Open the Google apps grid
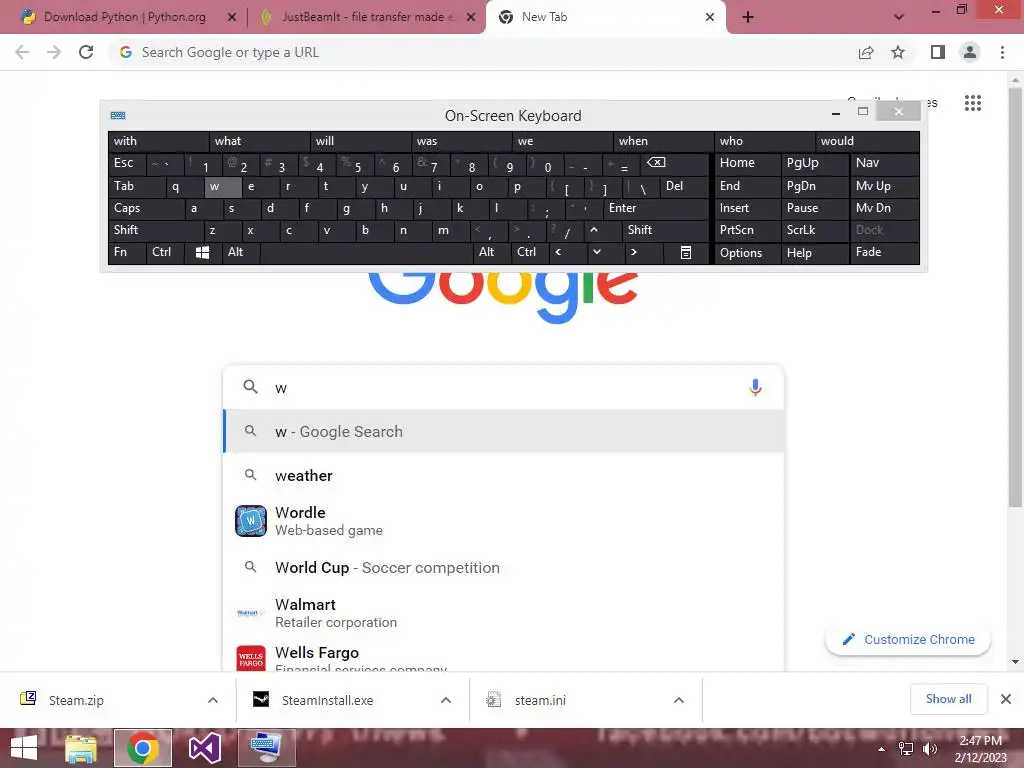Image resolution: width=1024 pixels, height=768 pixels. [x=972, y=103]
